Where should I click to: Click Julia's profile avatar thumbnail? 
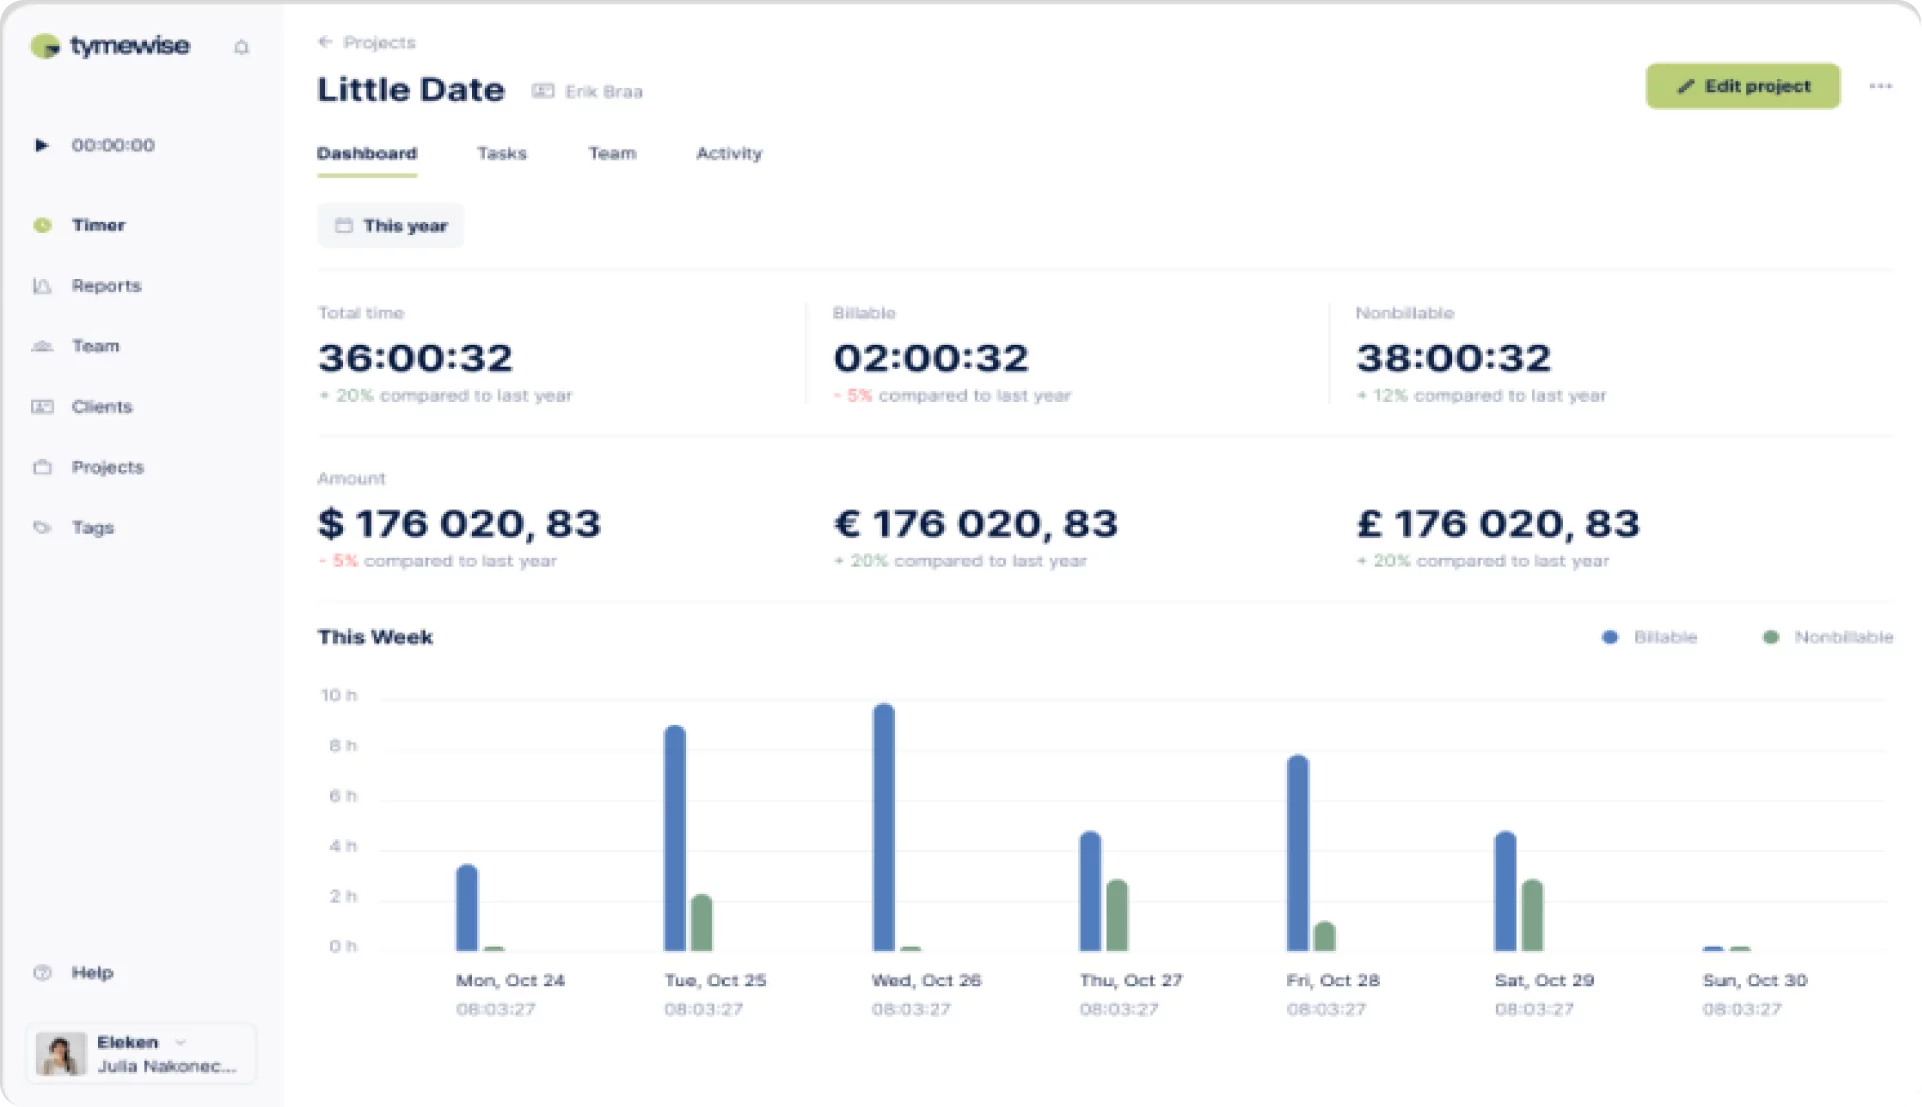point(60,1054)
